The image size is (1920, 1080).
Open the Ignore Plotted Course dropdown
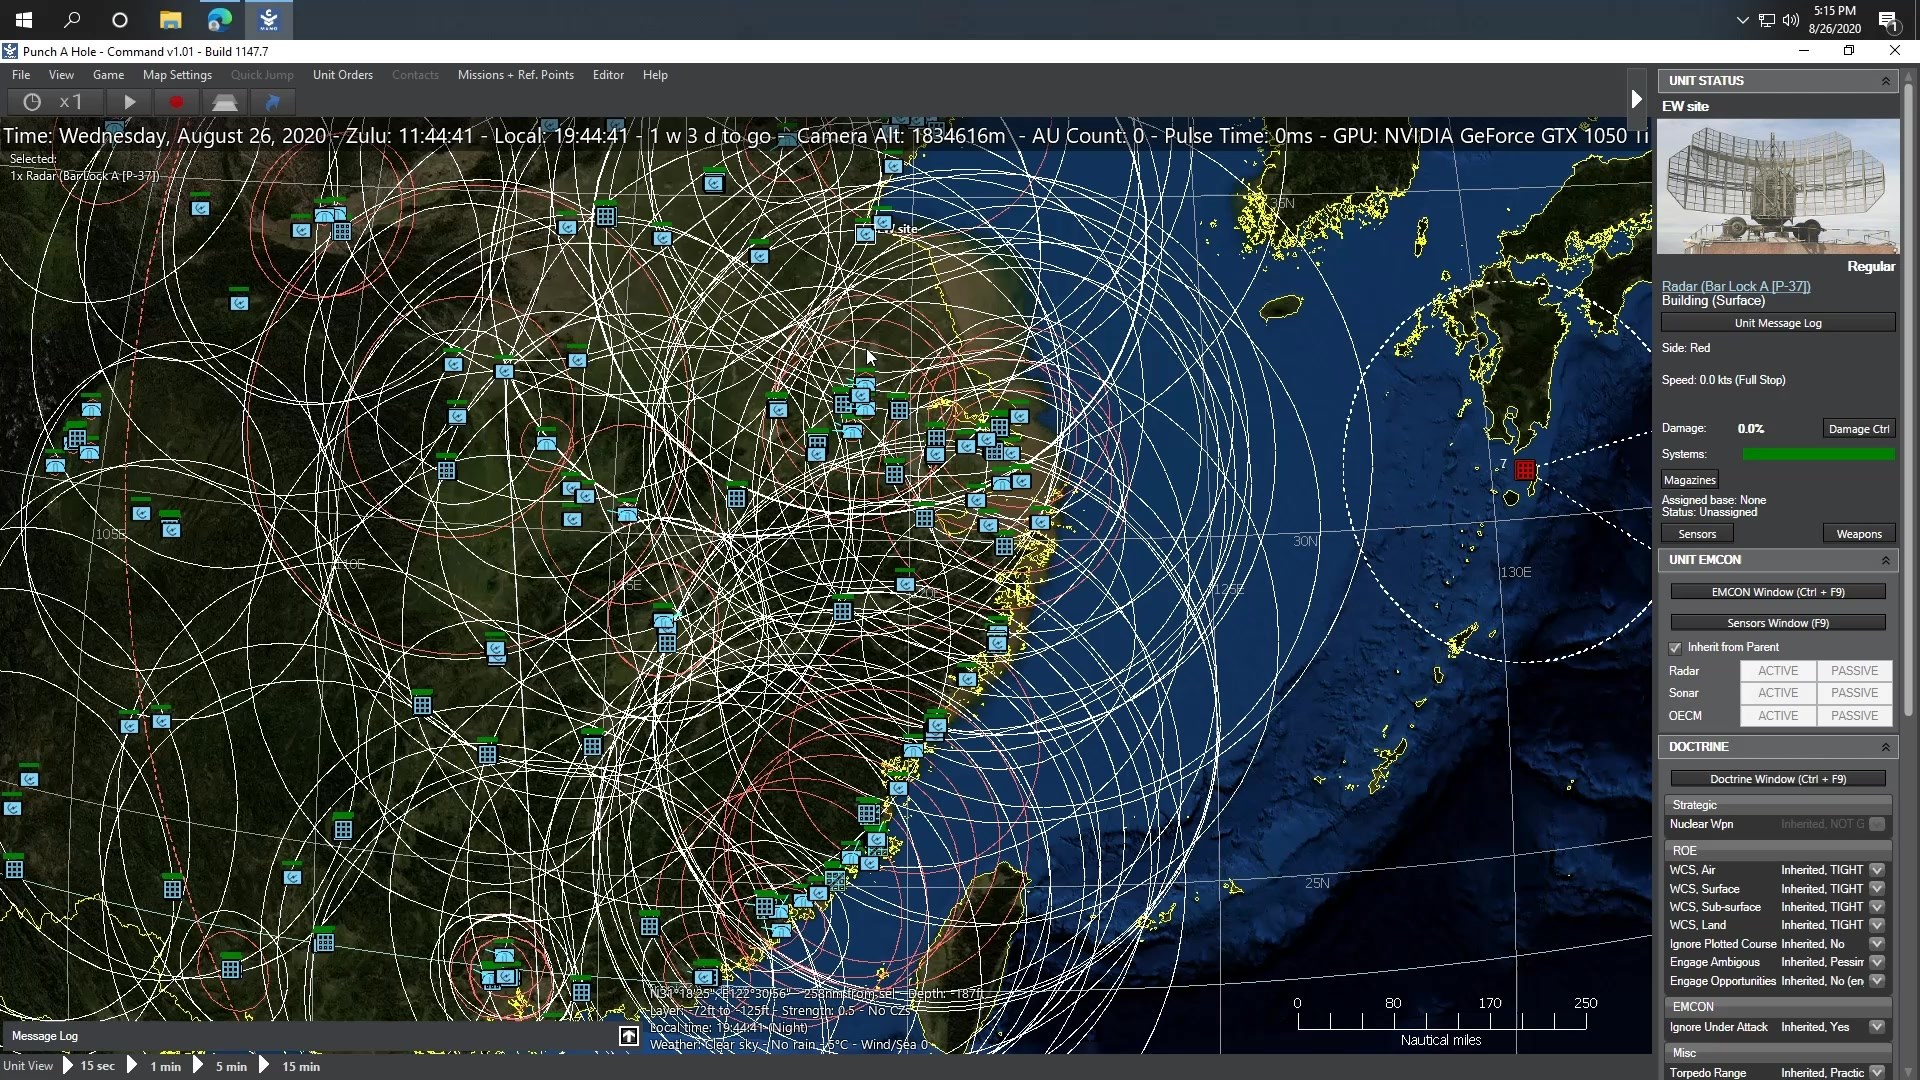pyautogui.click(x=1877, y=944)
